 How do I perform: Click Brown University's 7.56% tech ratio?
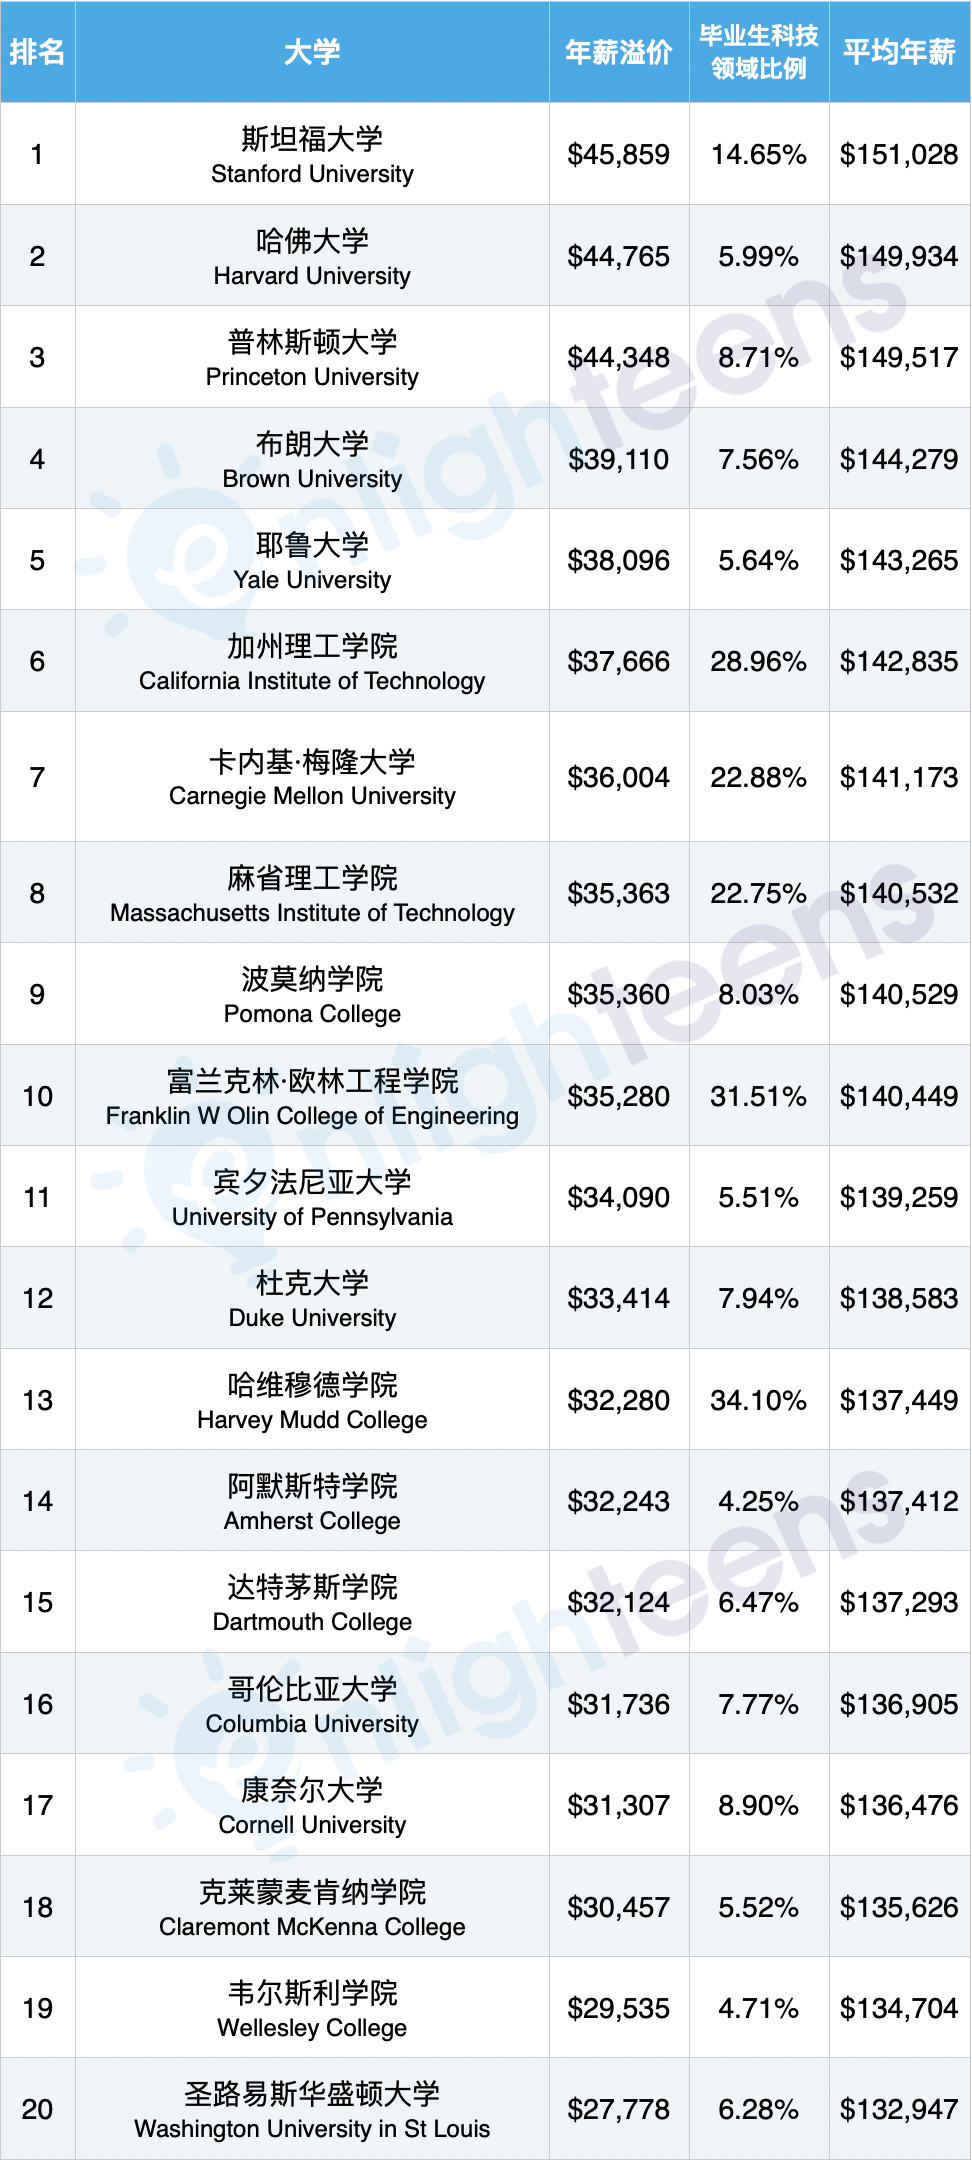pos(759,460)
